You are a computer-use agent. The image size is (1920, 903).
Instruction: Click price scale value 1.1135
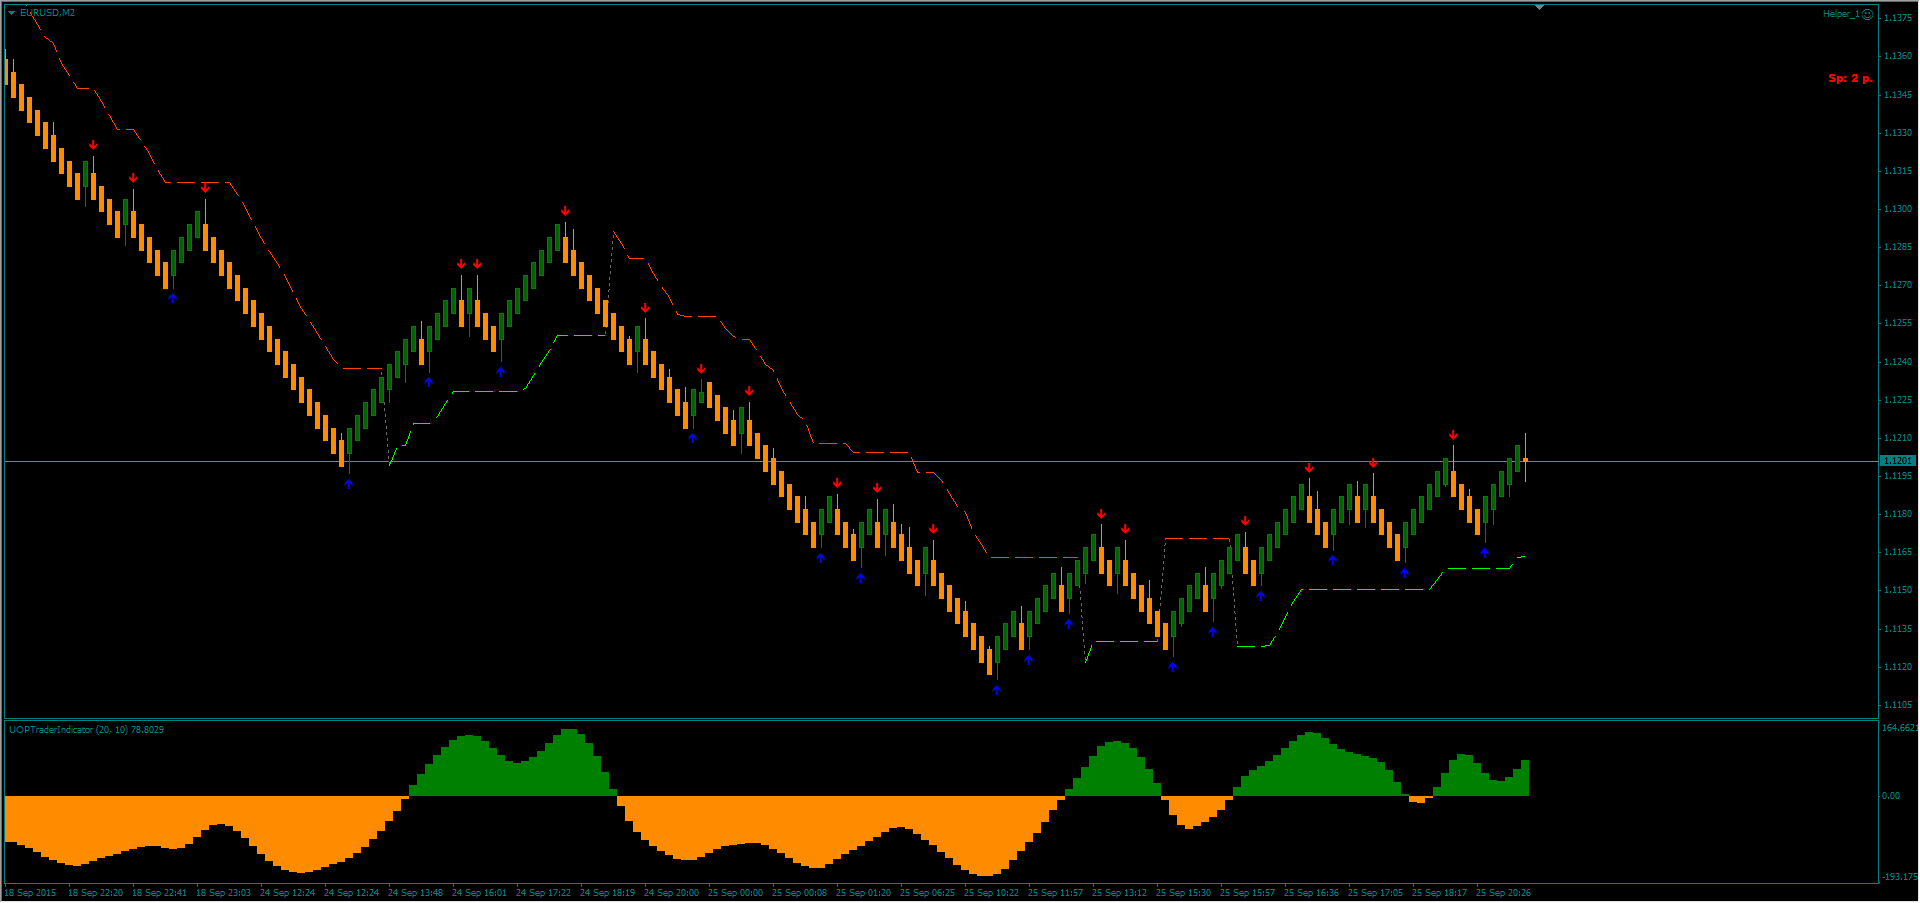click(1898, 629)
